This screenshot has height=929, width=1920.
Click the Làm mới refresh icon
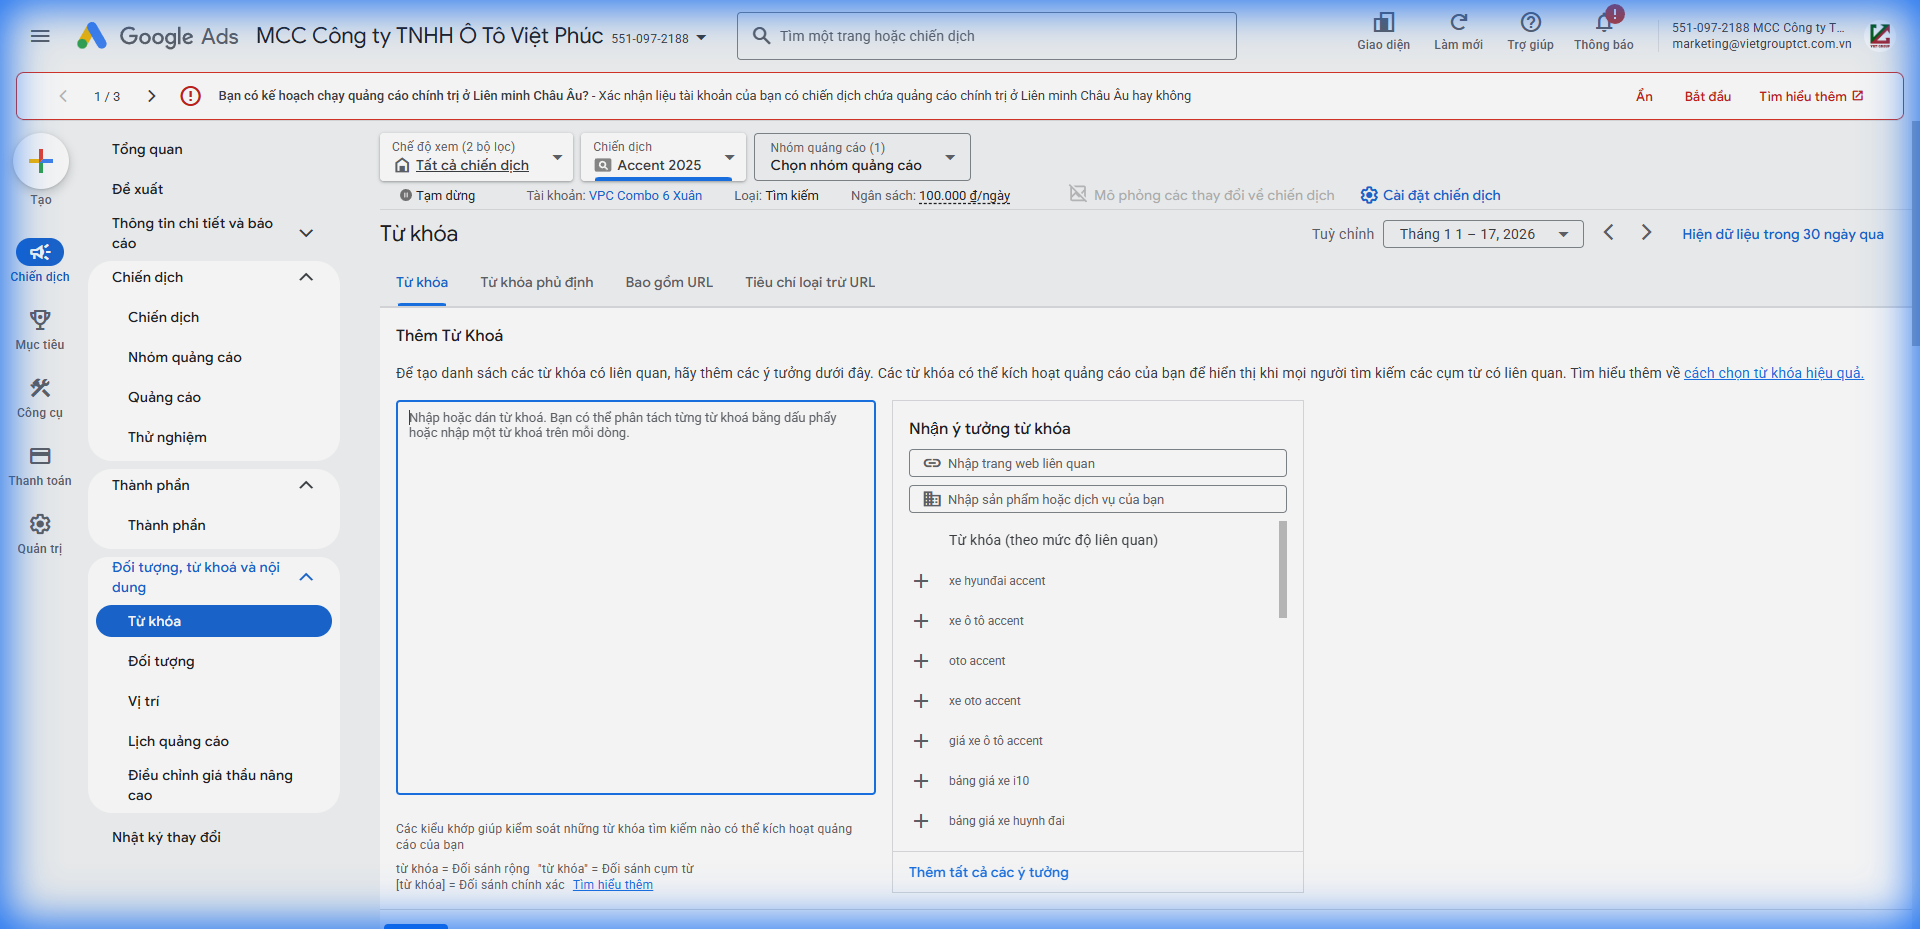(1458, 23)
